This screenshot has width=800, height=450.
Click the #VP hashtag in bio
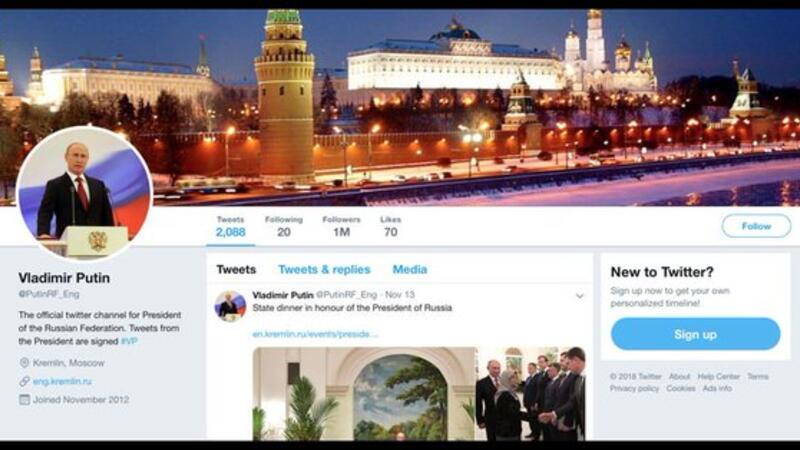pos(129,341)
